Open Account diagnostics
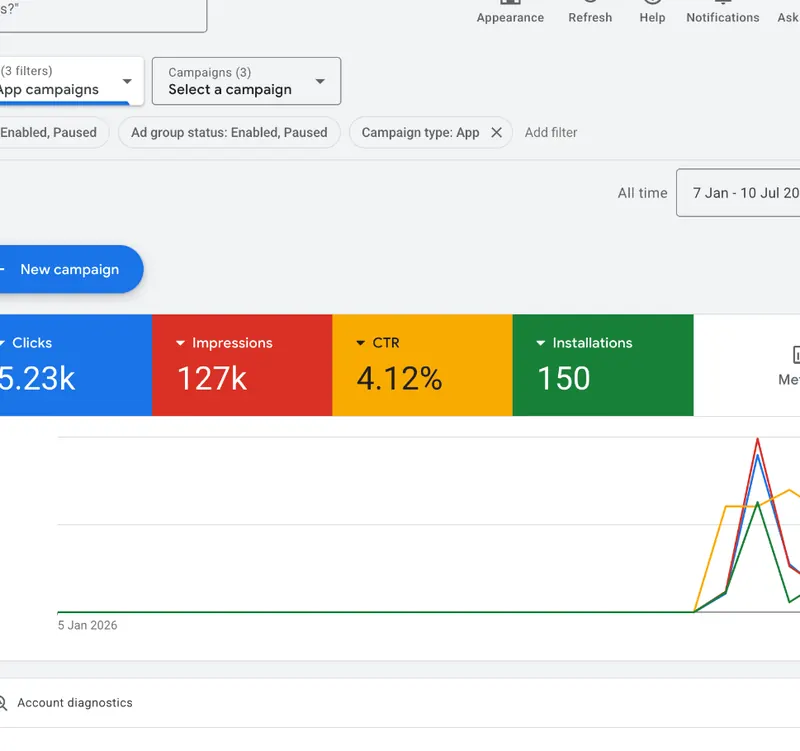The height and width of the screenshot is (751, 800). point(74,703)
